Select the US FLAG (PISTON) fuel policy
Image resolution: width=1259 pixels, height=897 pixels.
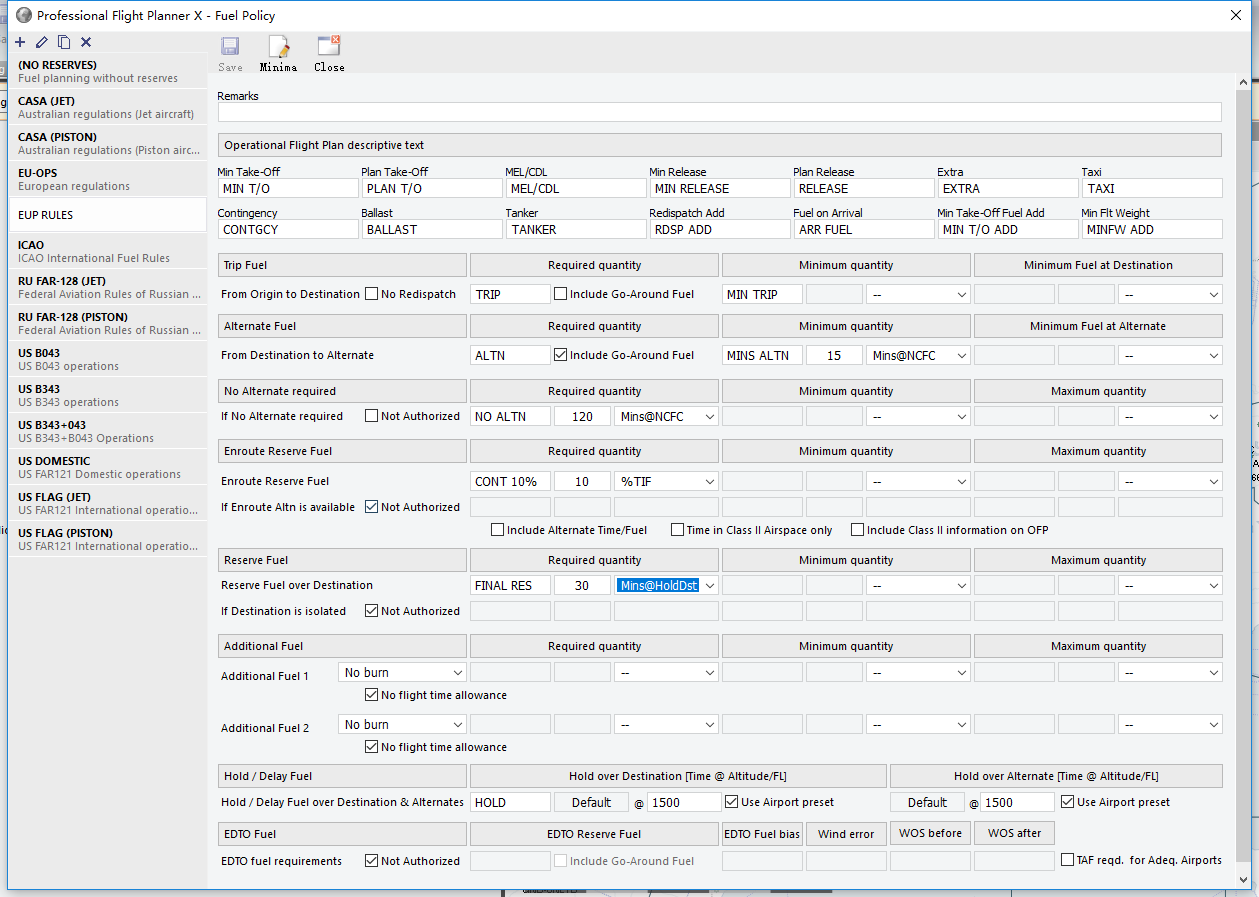pyautogui.click(x=108, y=539)
